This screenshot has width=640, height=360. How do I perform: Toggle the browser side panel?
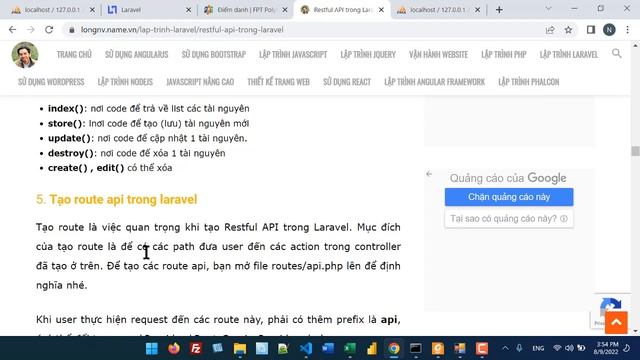pos(591,30)
